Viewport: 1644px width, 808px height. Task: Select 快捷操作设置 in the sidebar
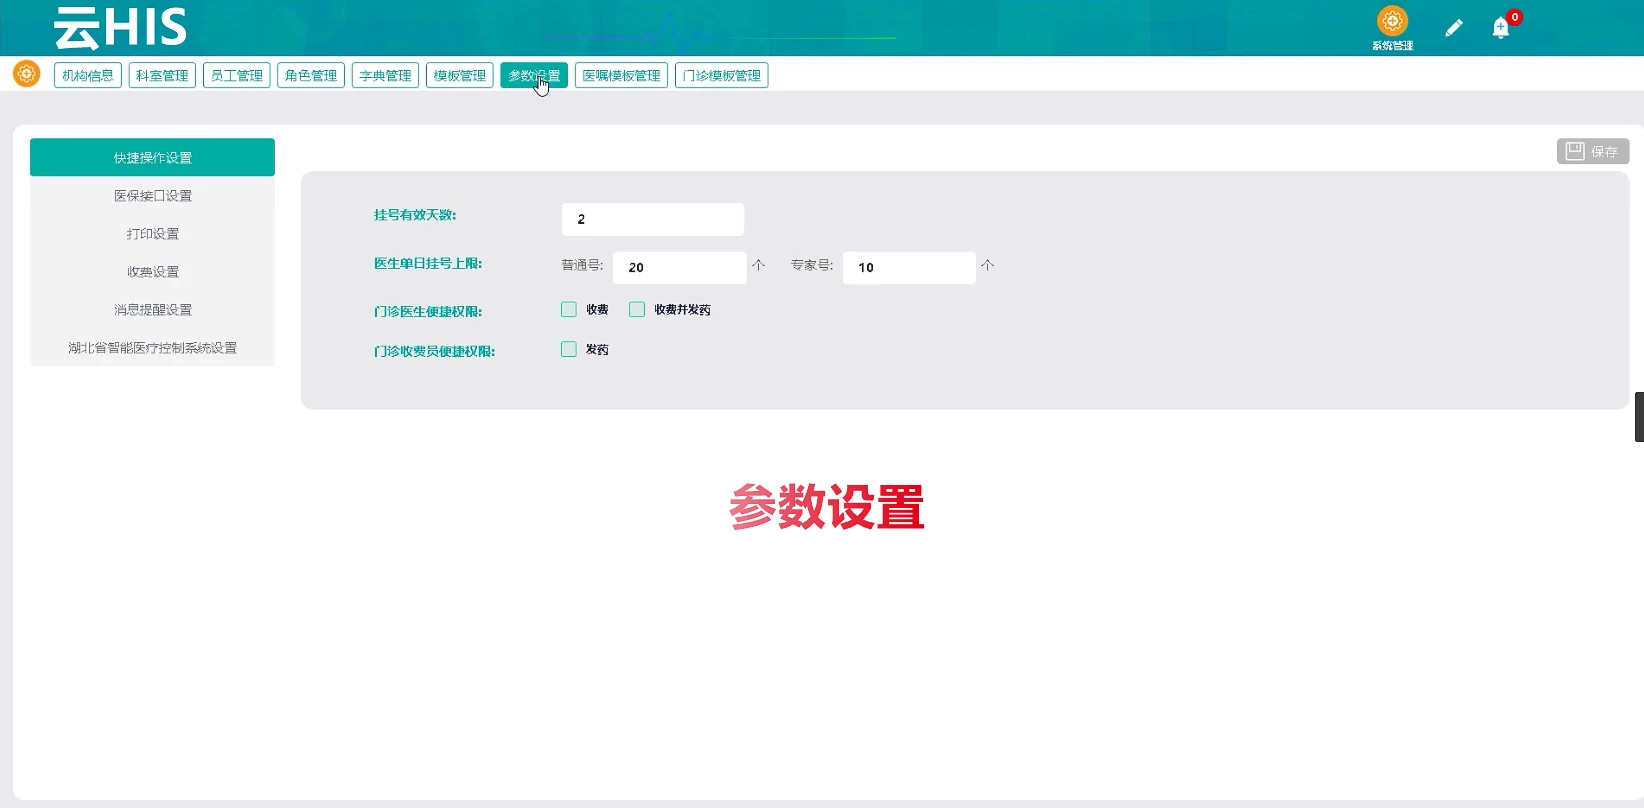pyautogui.click(x=152, y=157)
